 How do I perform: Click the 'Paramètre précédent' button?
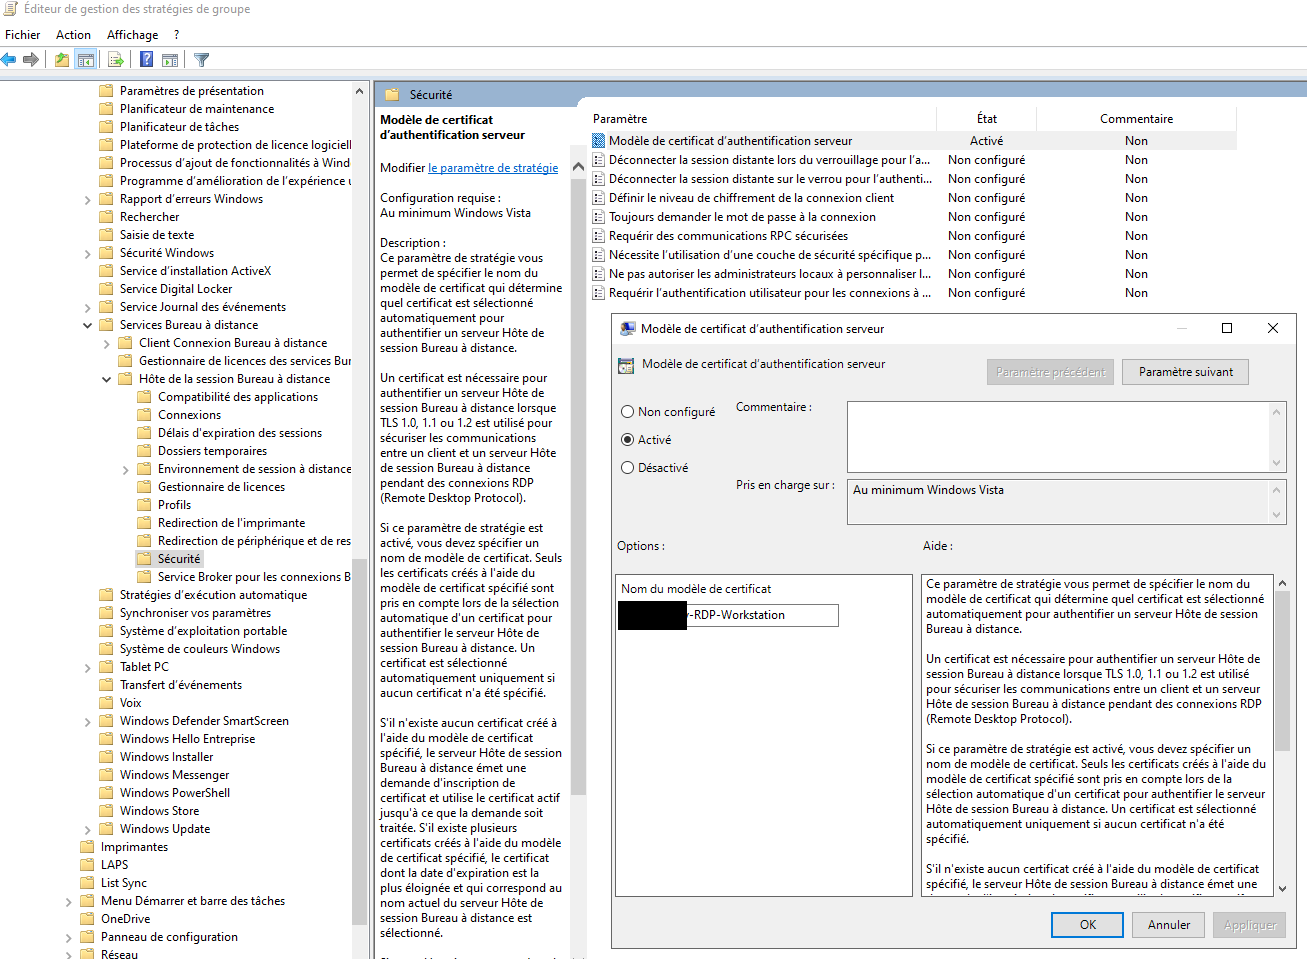(1050, 372)
